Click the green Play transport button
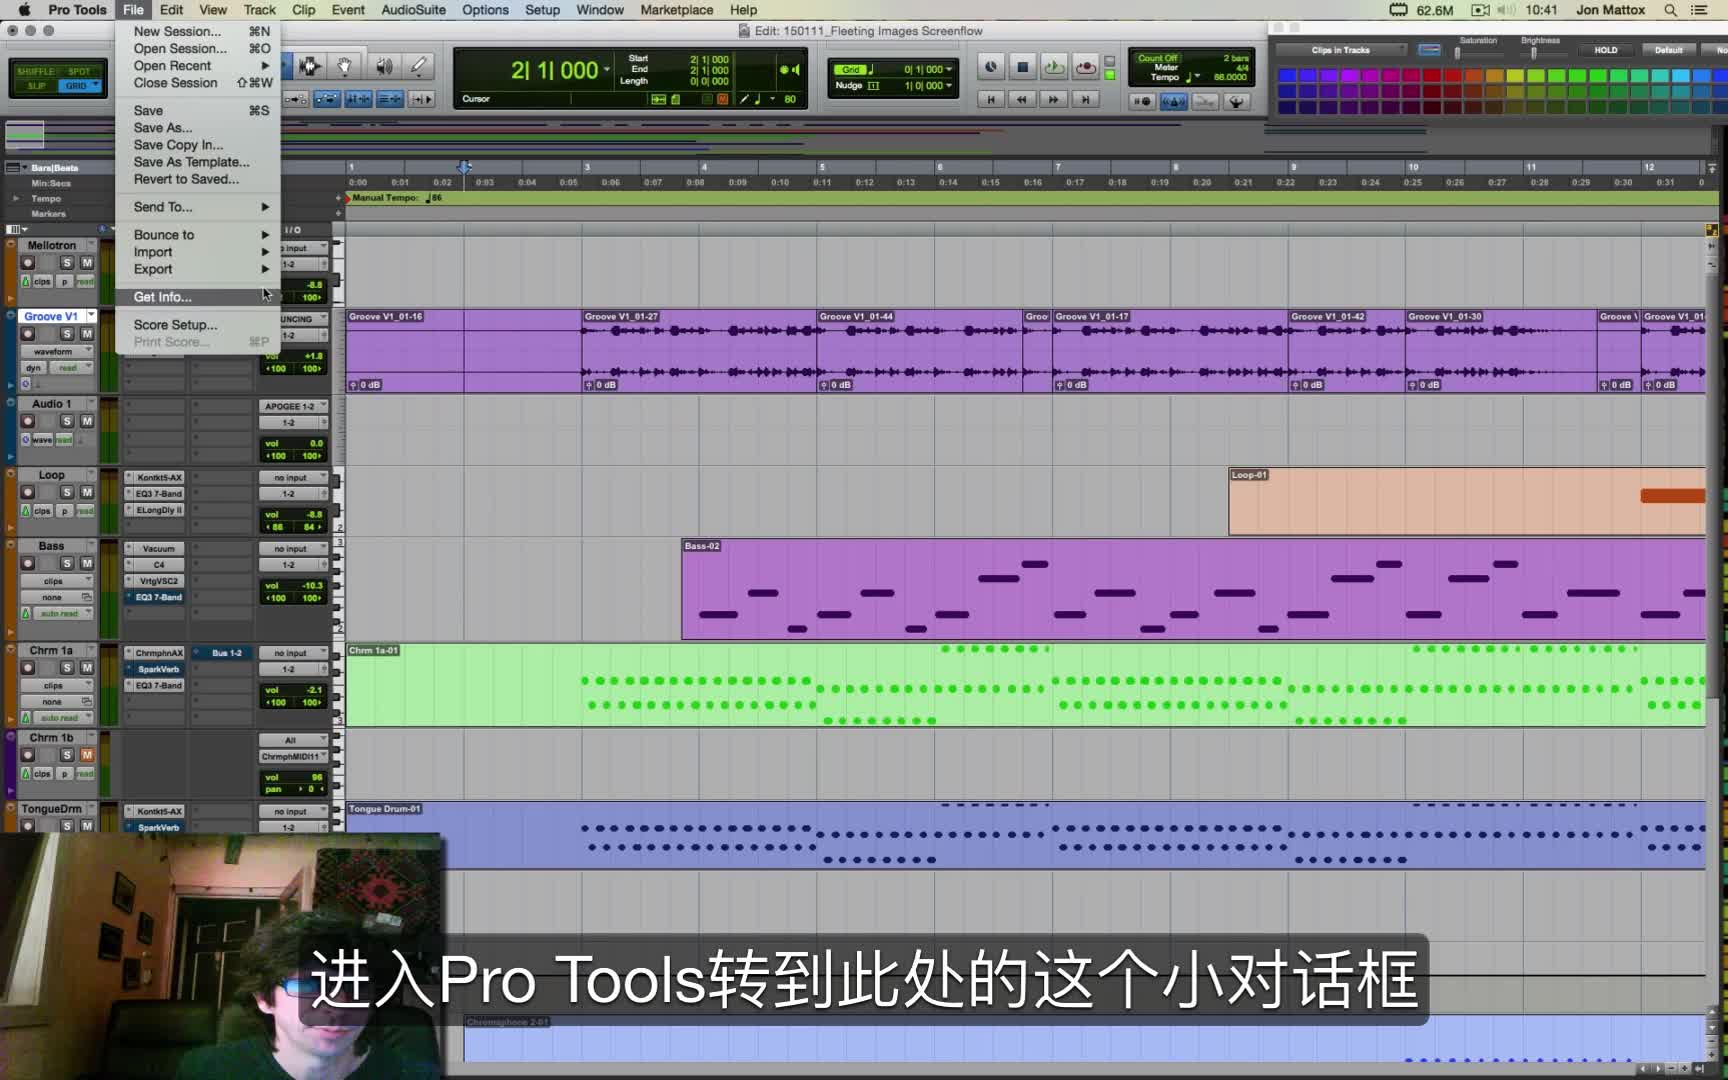The height and width of the screenshot is (1080, 1728). (x=1054, y=67)
